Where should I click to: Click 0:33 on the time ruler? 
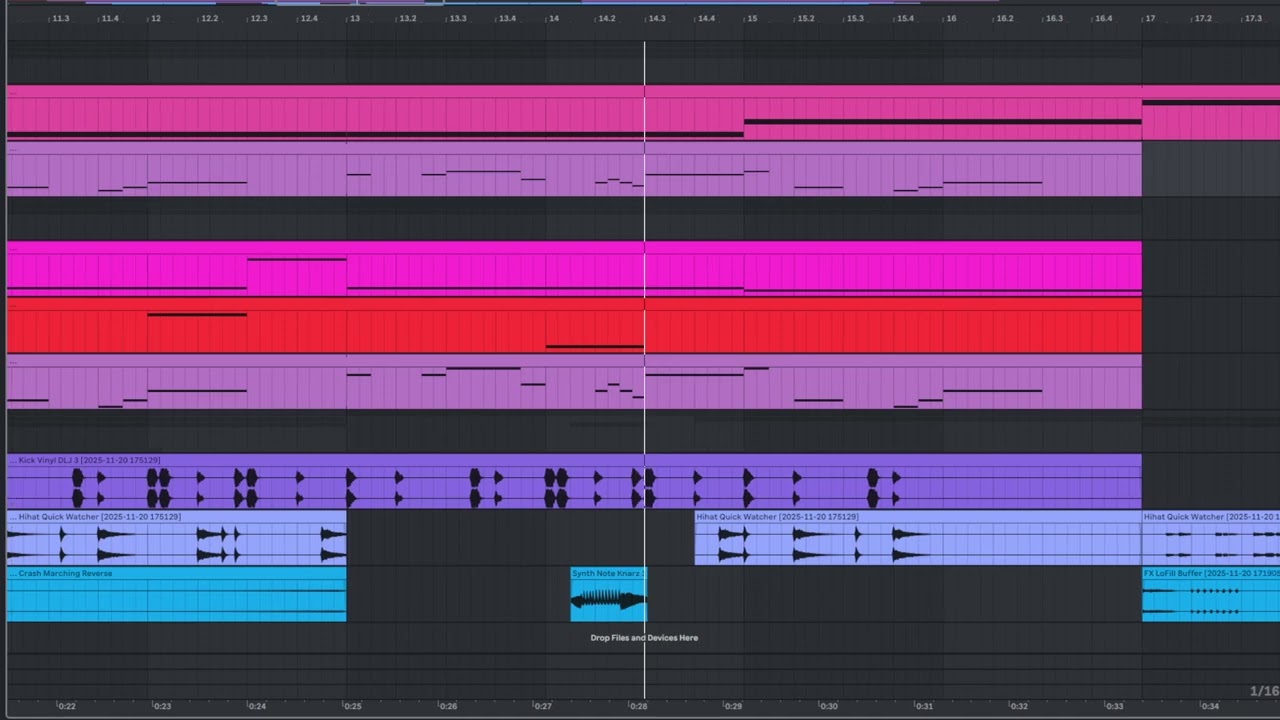coord(1113,706)
